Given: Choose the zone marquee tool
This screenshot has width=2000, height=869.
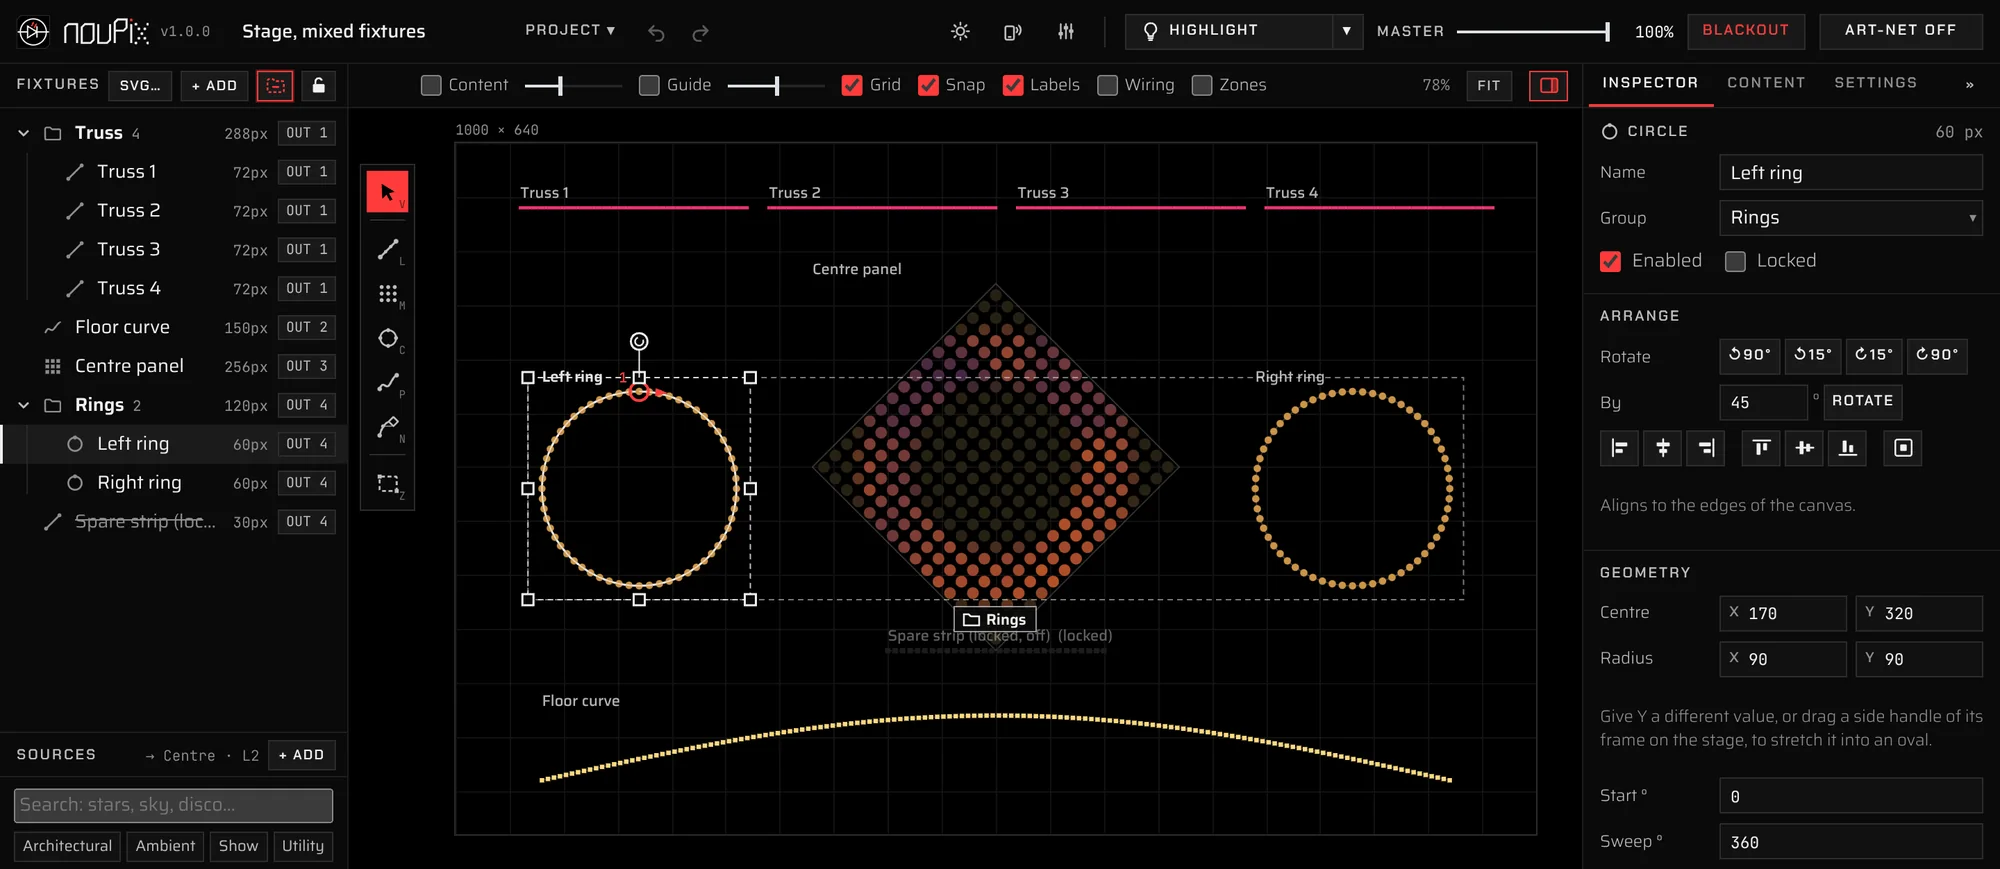Looking at the screenshot, I should point(387,483).
